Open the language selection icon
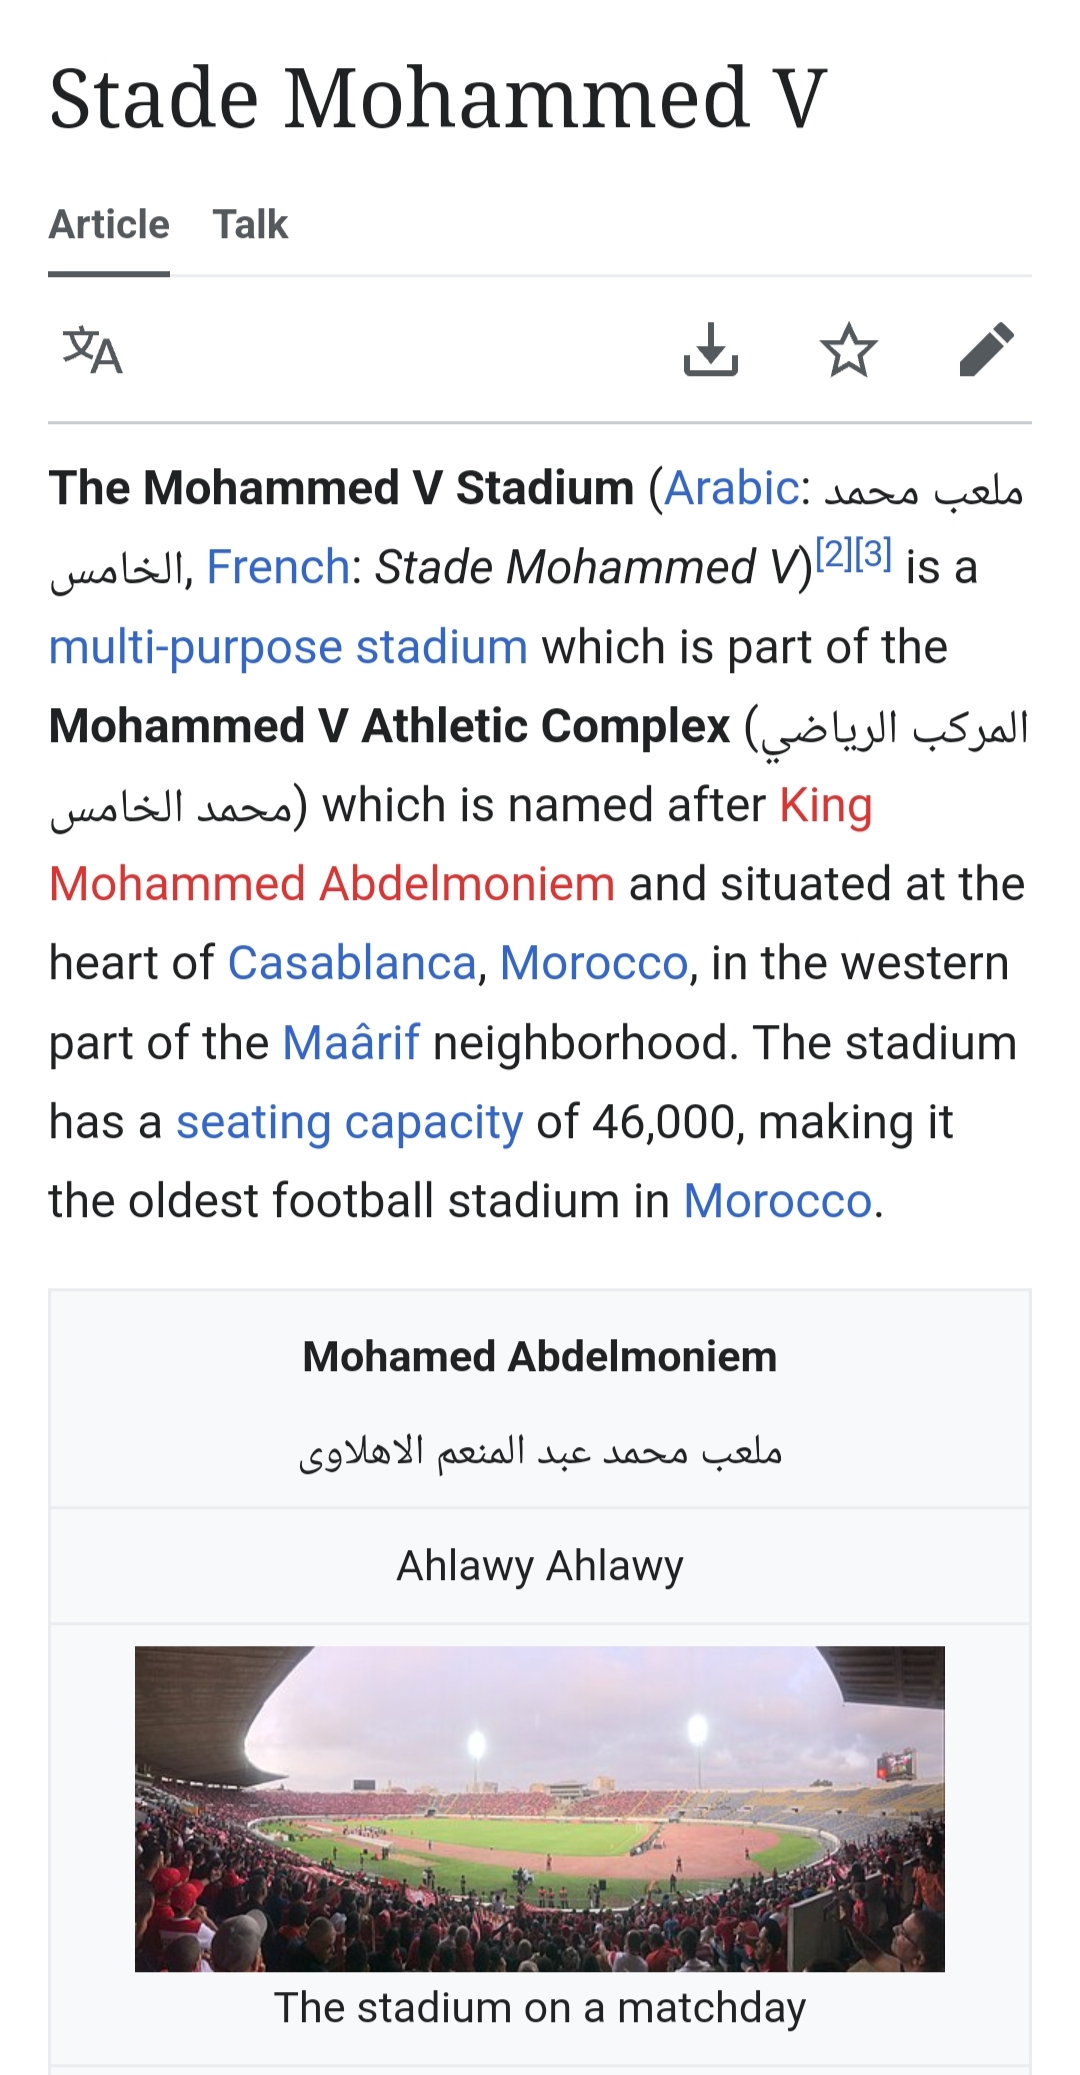 (x=92, y=350)
